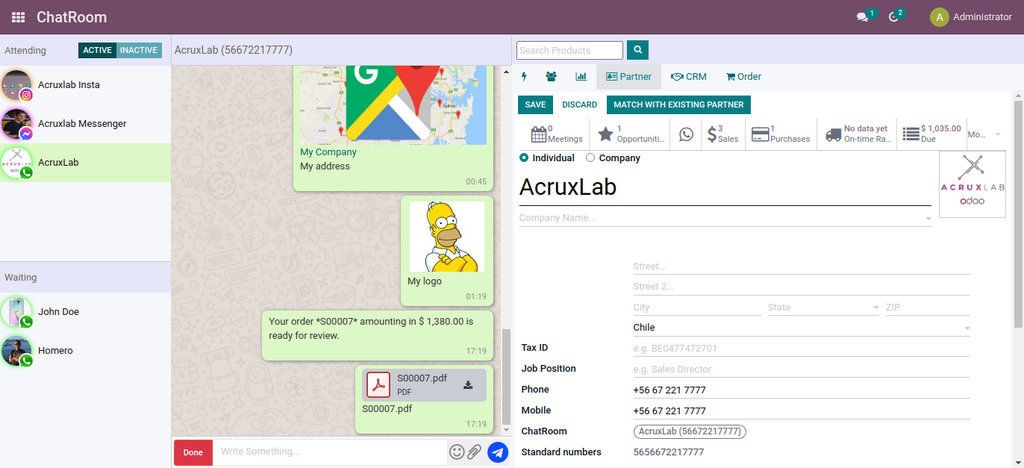The height and width of the screenshot is (468, 1024).
Task: Click the partner form scrollbar
Action: [x=1018, y=213]
